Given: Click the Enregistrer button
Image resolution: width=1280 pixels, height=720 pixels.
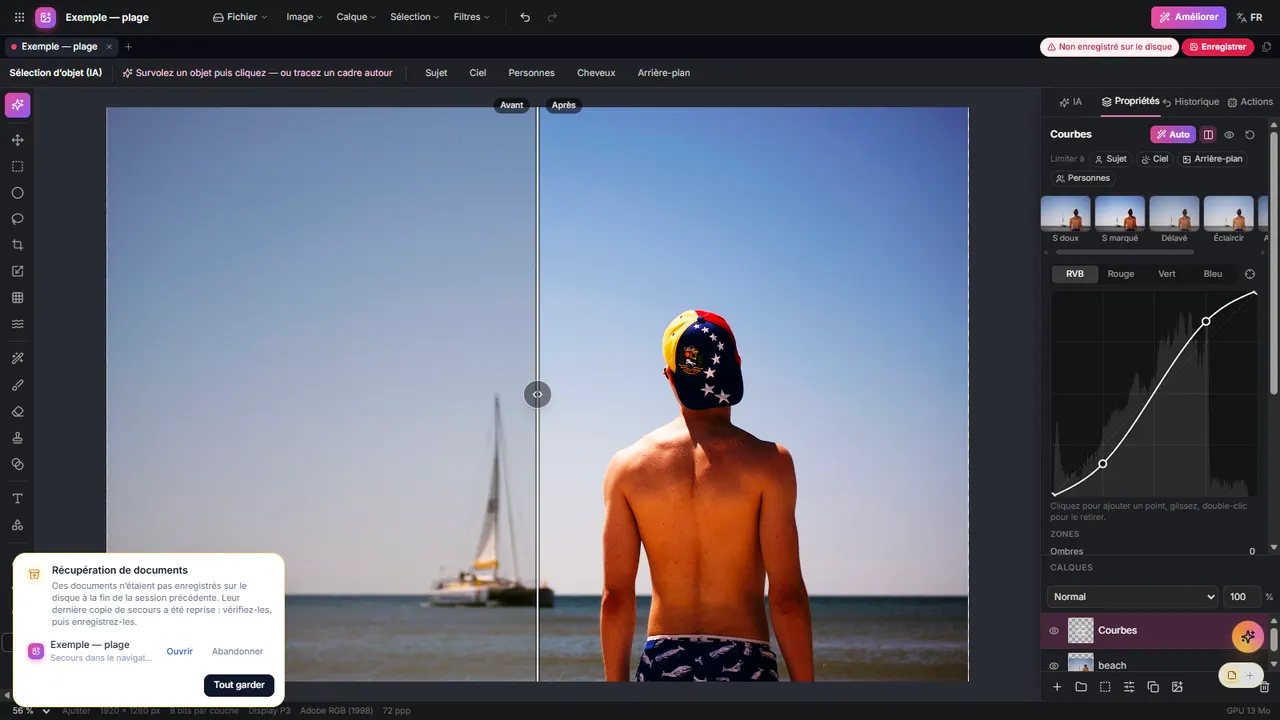Looking at the screenshot, I should point(1217,47).
